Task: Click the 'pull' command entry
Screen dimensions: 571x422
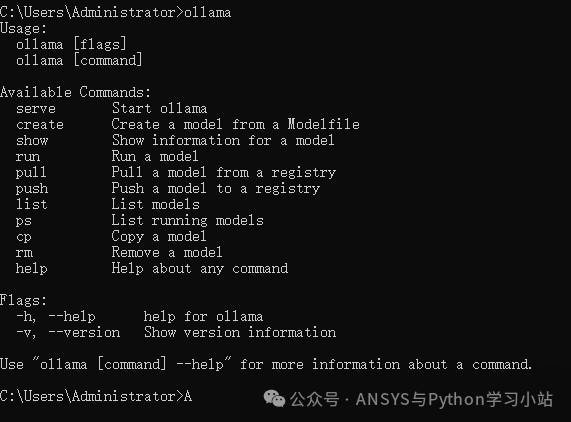Action: [31, 173]
